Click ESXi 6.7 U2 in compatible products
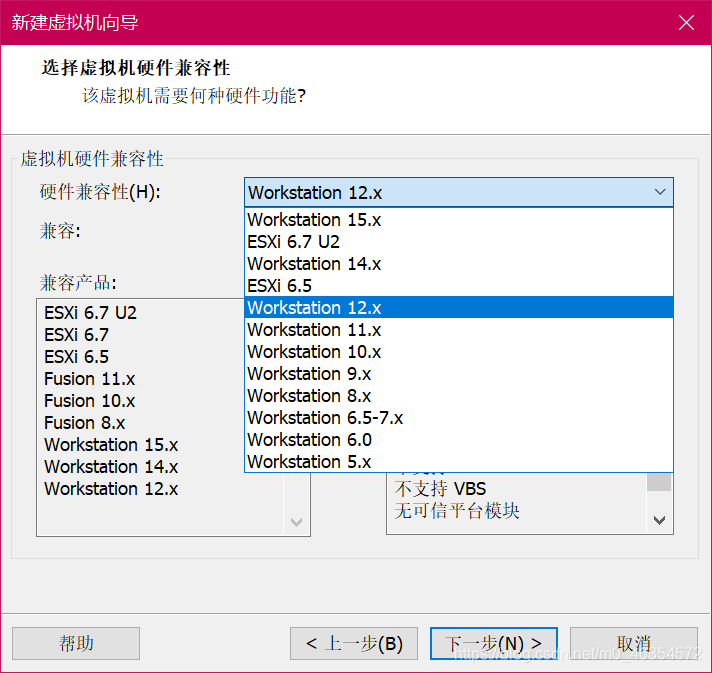712x673 pixels. pos(90,313)
